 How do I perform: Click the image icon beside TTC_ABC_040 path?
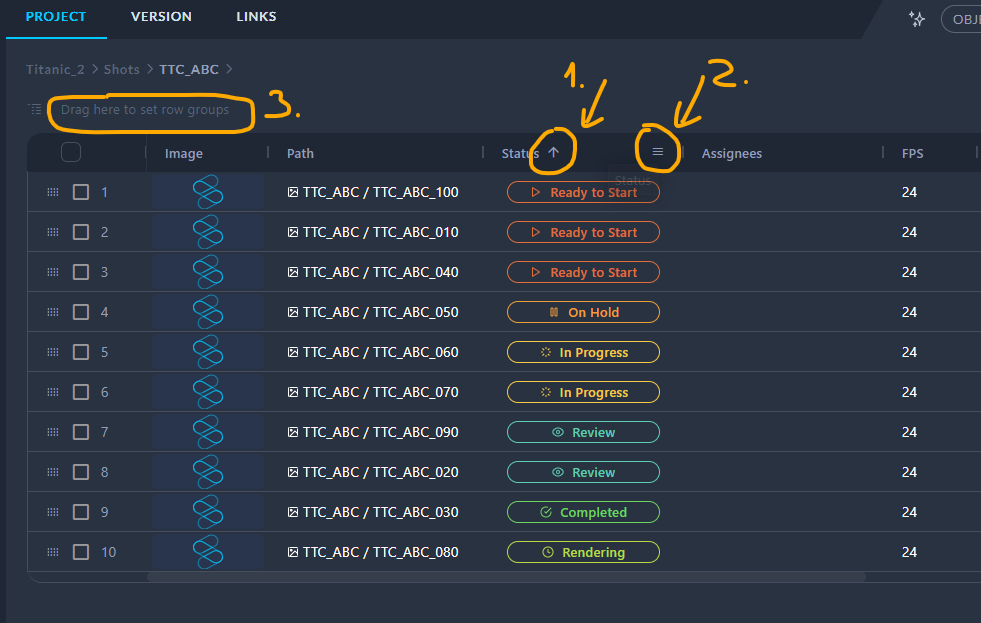coord(293,272)
